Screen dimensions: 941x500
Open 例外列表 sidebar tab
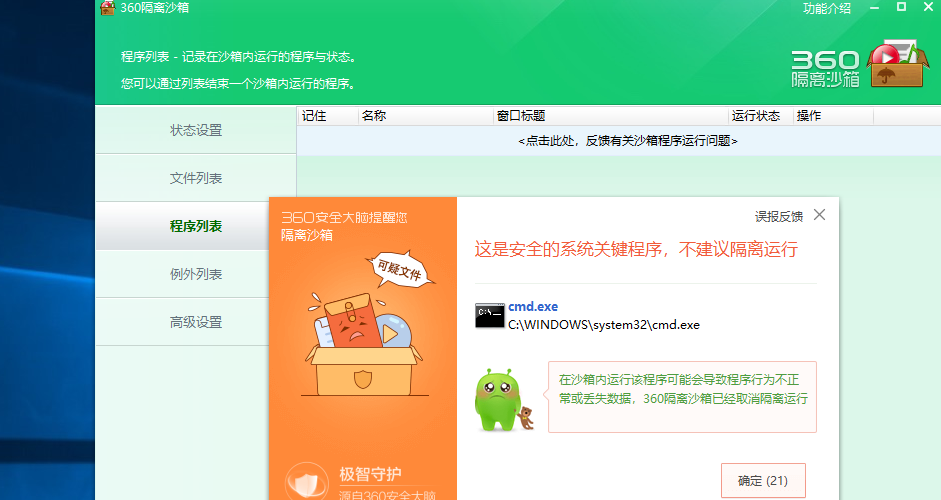coord(182,274)
